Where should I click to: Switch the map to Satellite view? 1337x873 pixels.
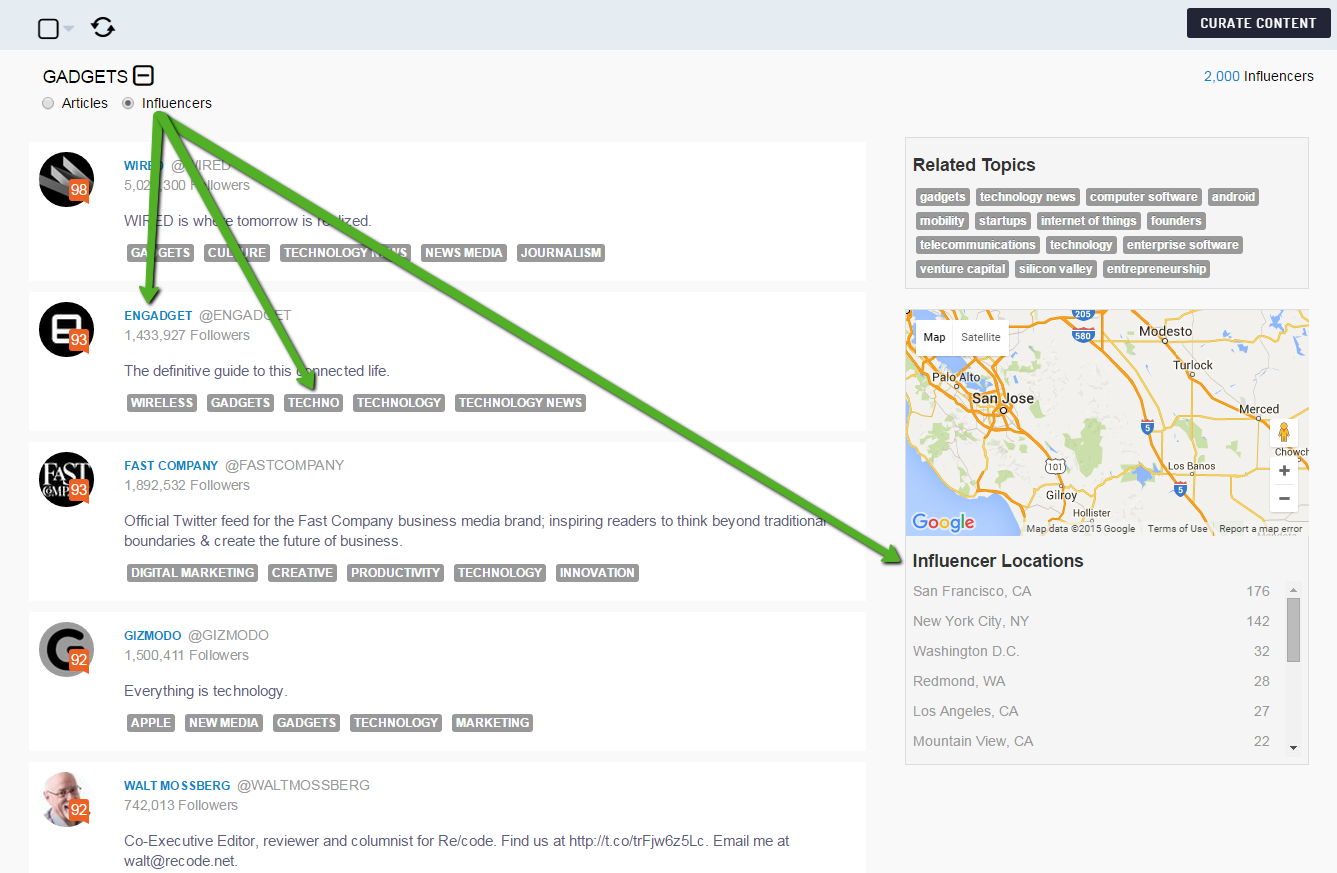pyautogui.click(x=981, y=337)
